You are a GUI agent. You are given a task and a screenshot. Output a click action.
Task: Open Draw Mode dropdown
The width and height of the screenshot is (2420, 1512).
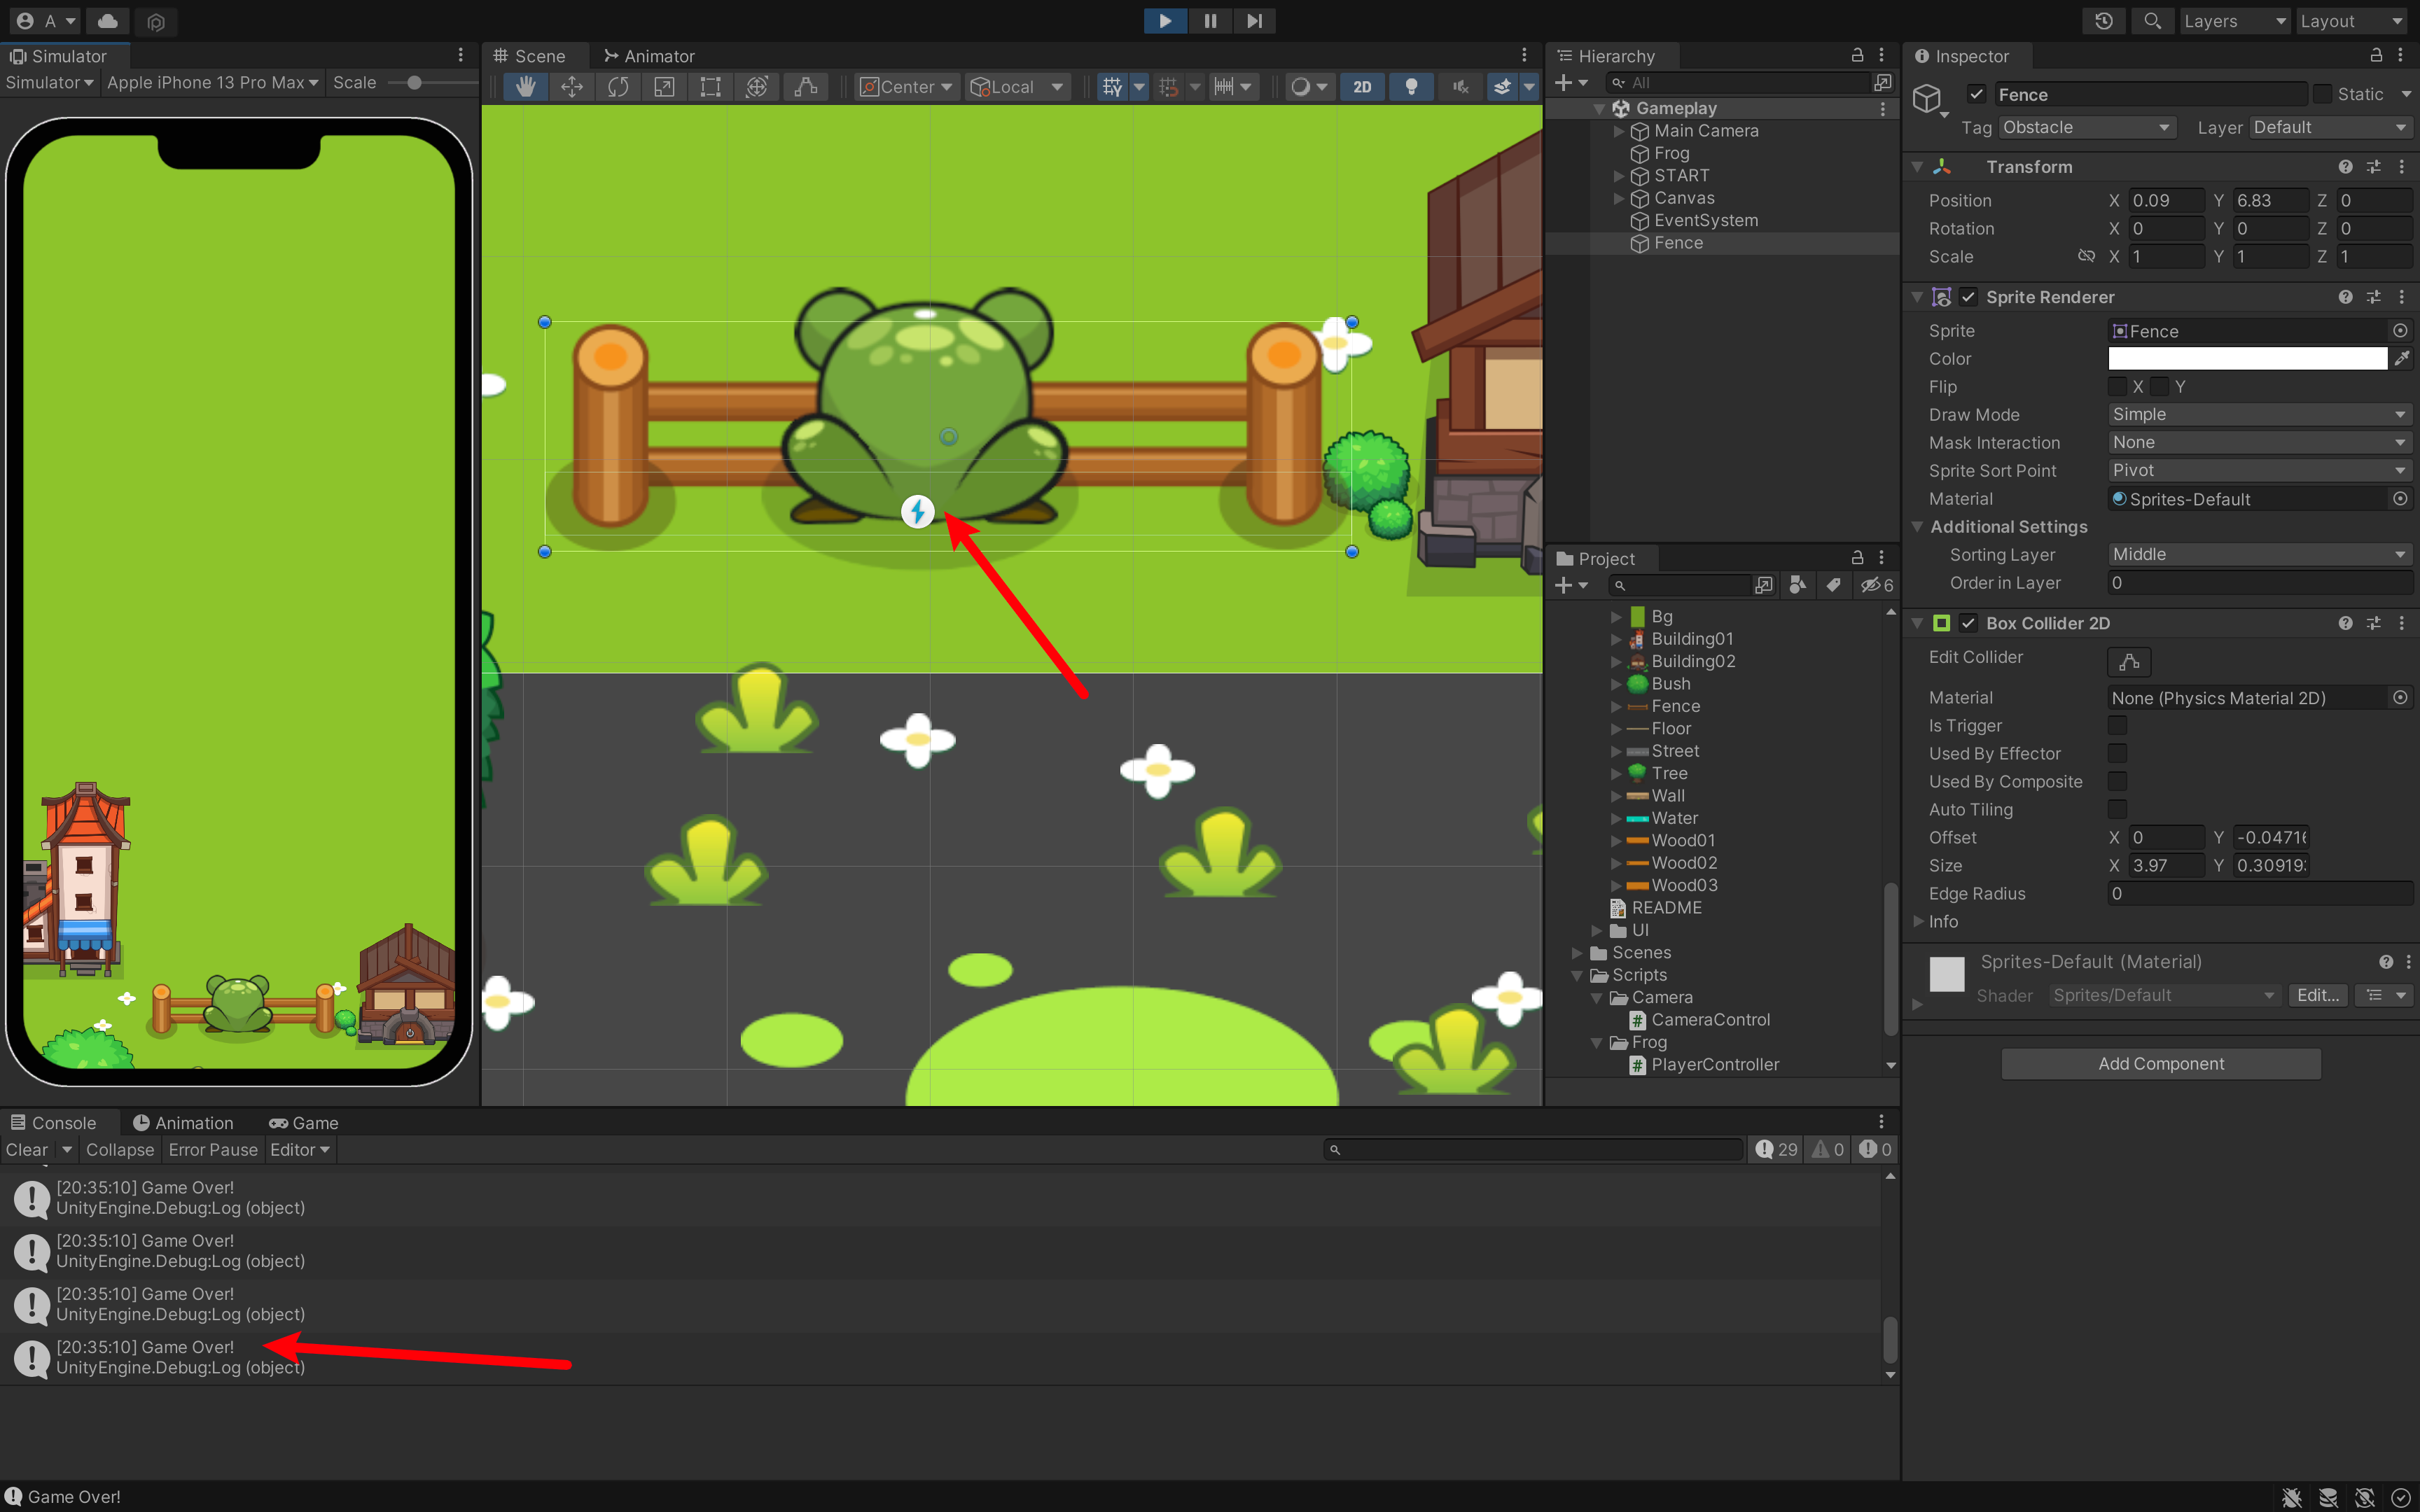click(2260, 414)
